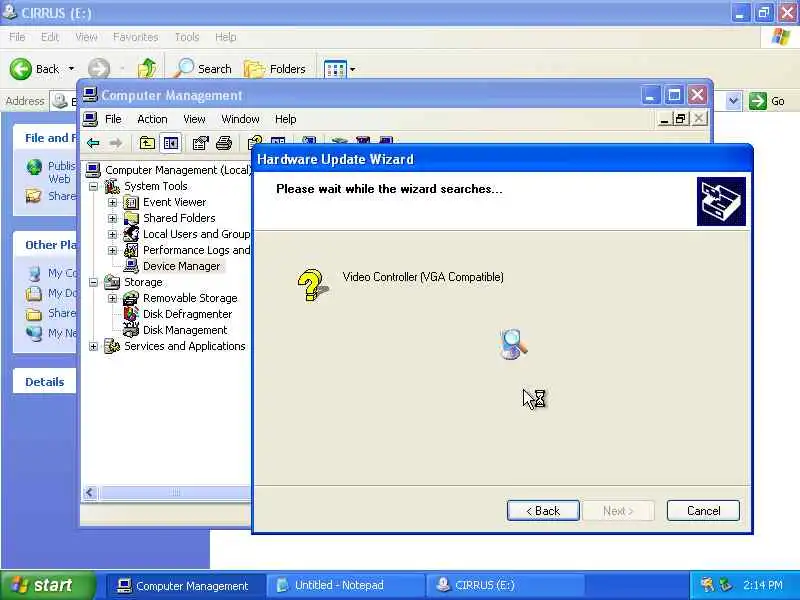The height and width of the screenshot is (600, 800).
Task: Select Disk Management in the tree
Action: coord(185,330)
